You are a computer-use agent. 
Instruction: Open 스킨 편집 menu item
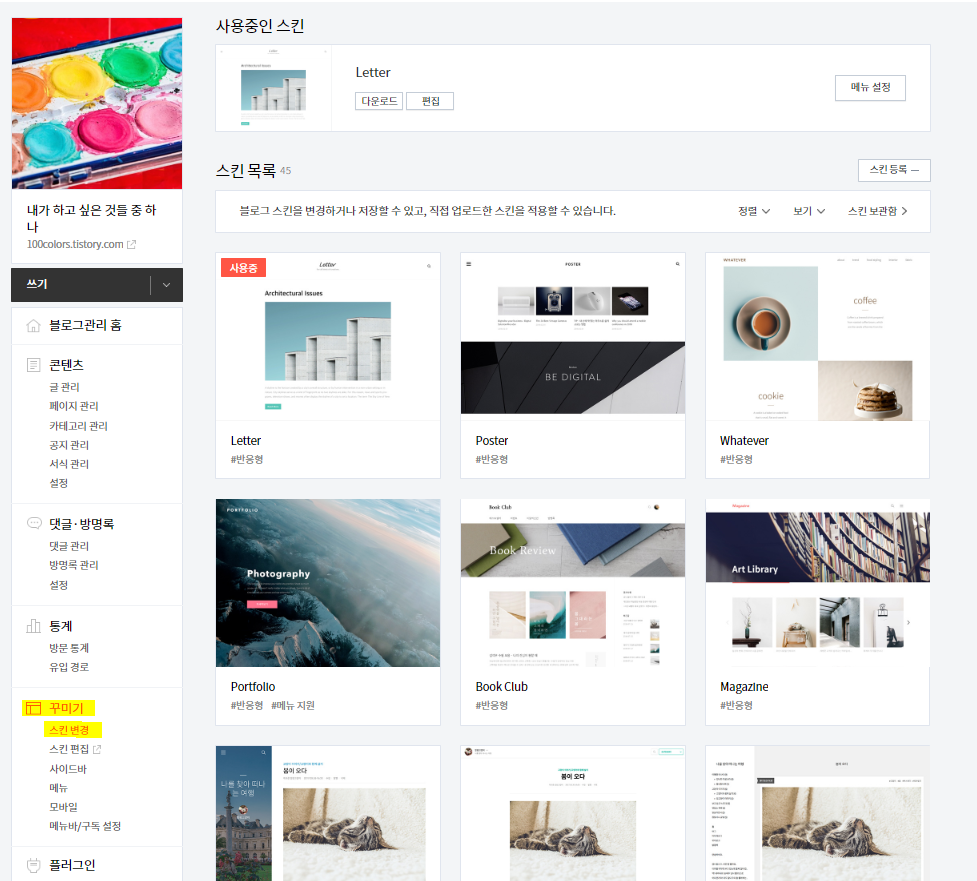(69, 749)
